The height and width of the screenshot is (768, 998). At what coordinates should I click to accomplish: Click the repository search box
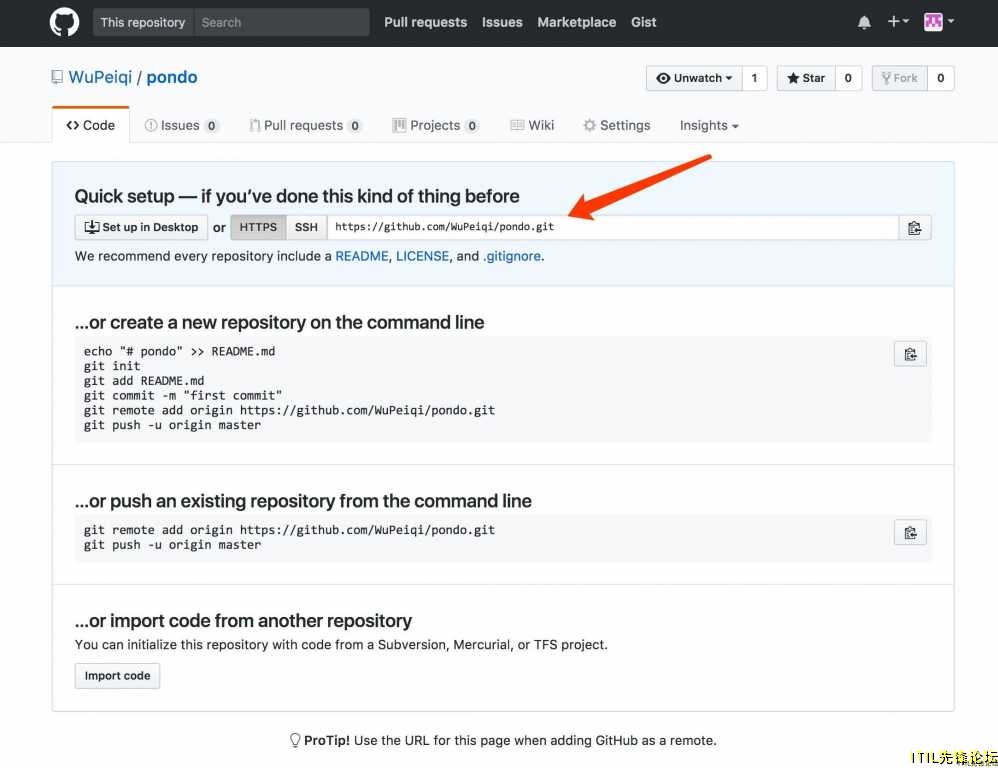(x=282, y=22)
